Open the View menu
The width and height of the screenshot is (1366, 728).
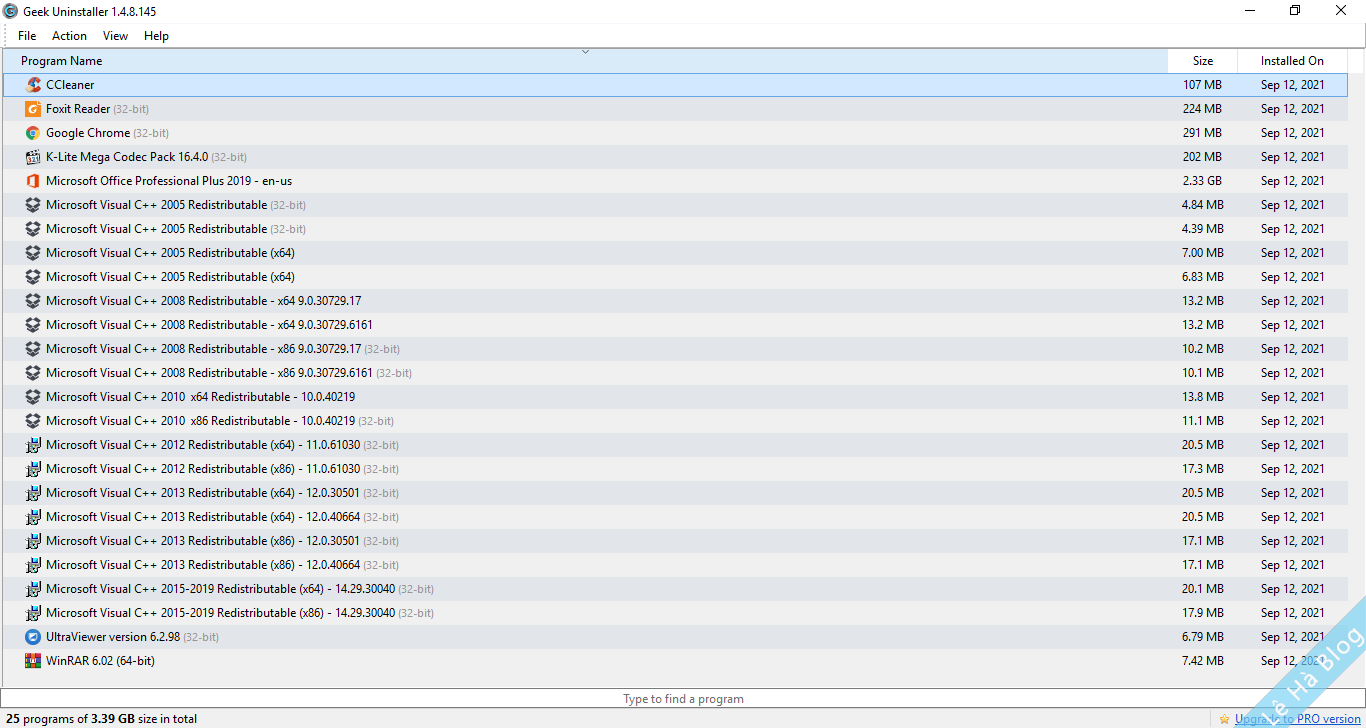[115, 35]
